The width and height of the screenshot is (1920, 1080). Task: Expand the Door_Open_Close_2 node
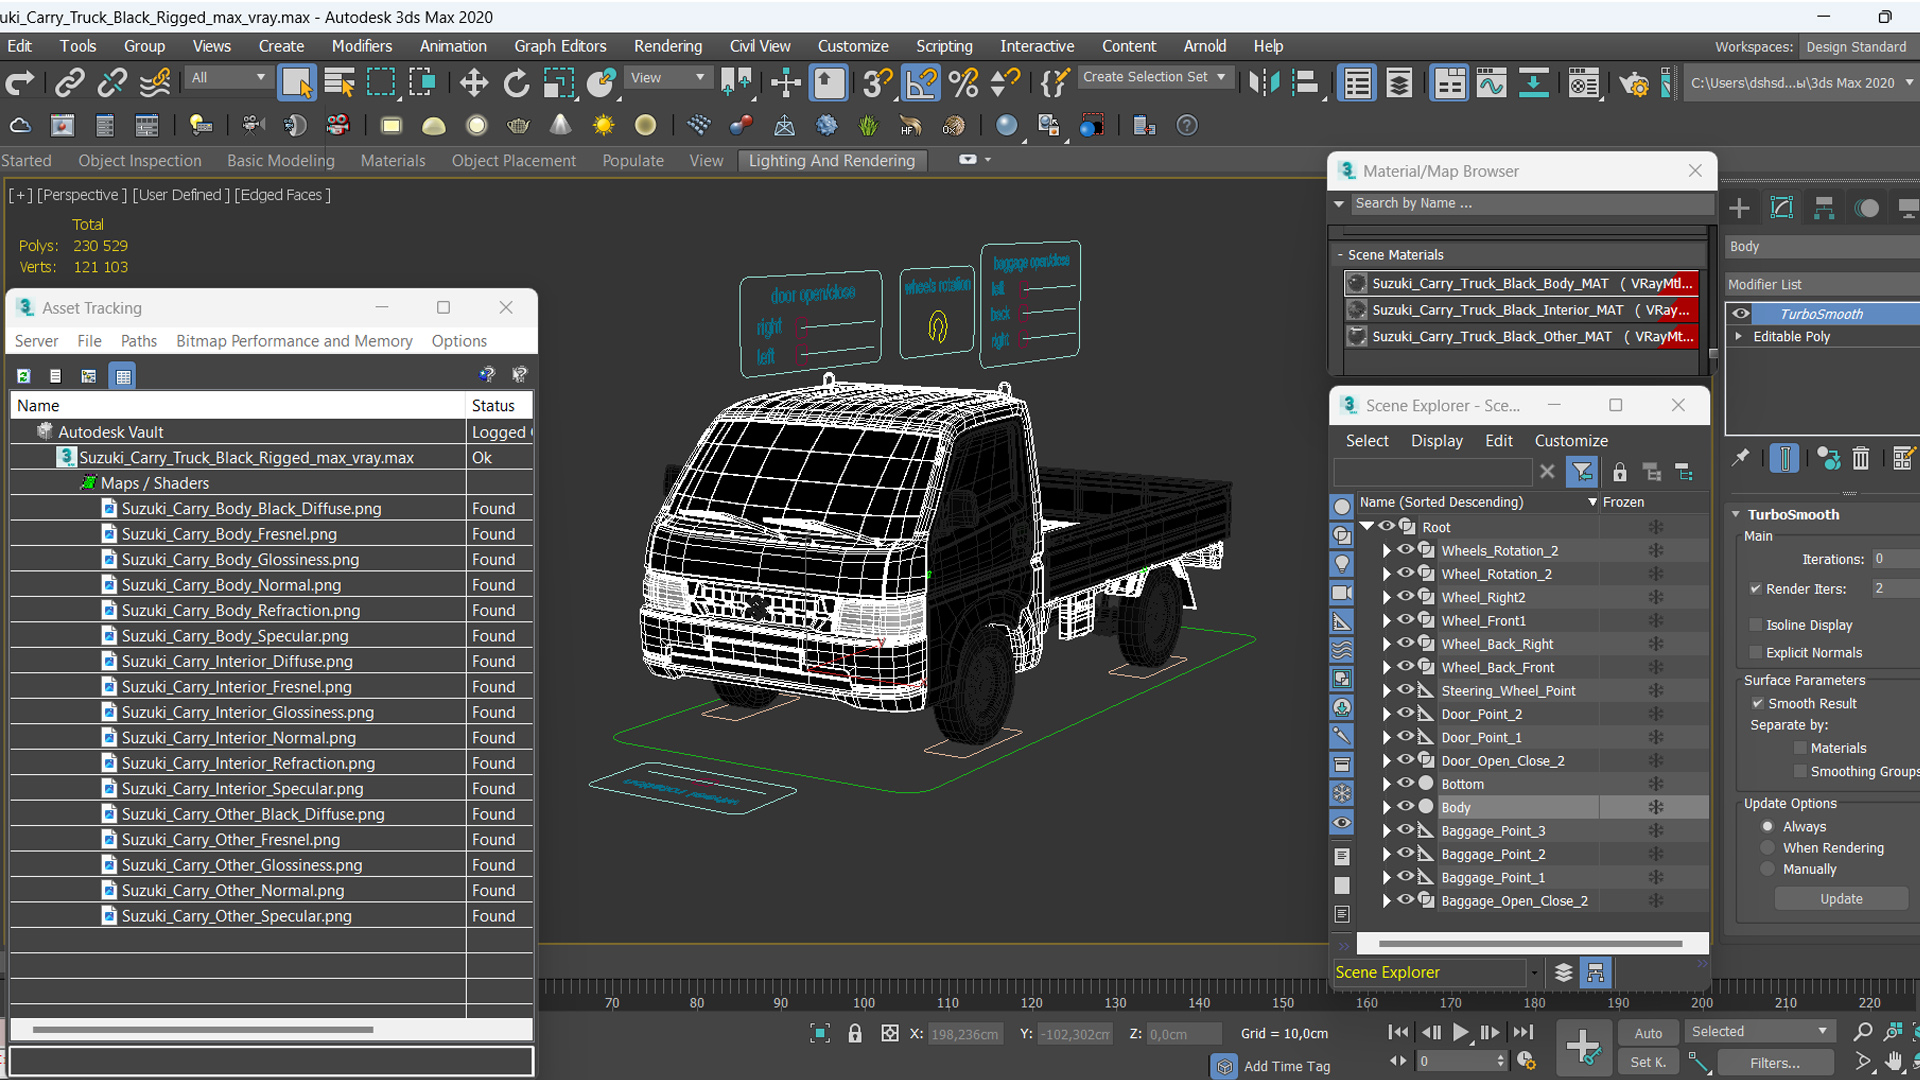[x=1386, y=761]
